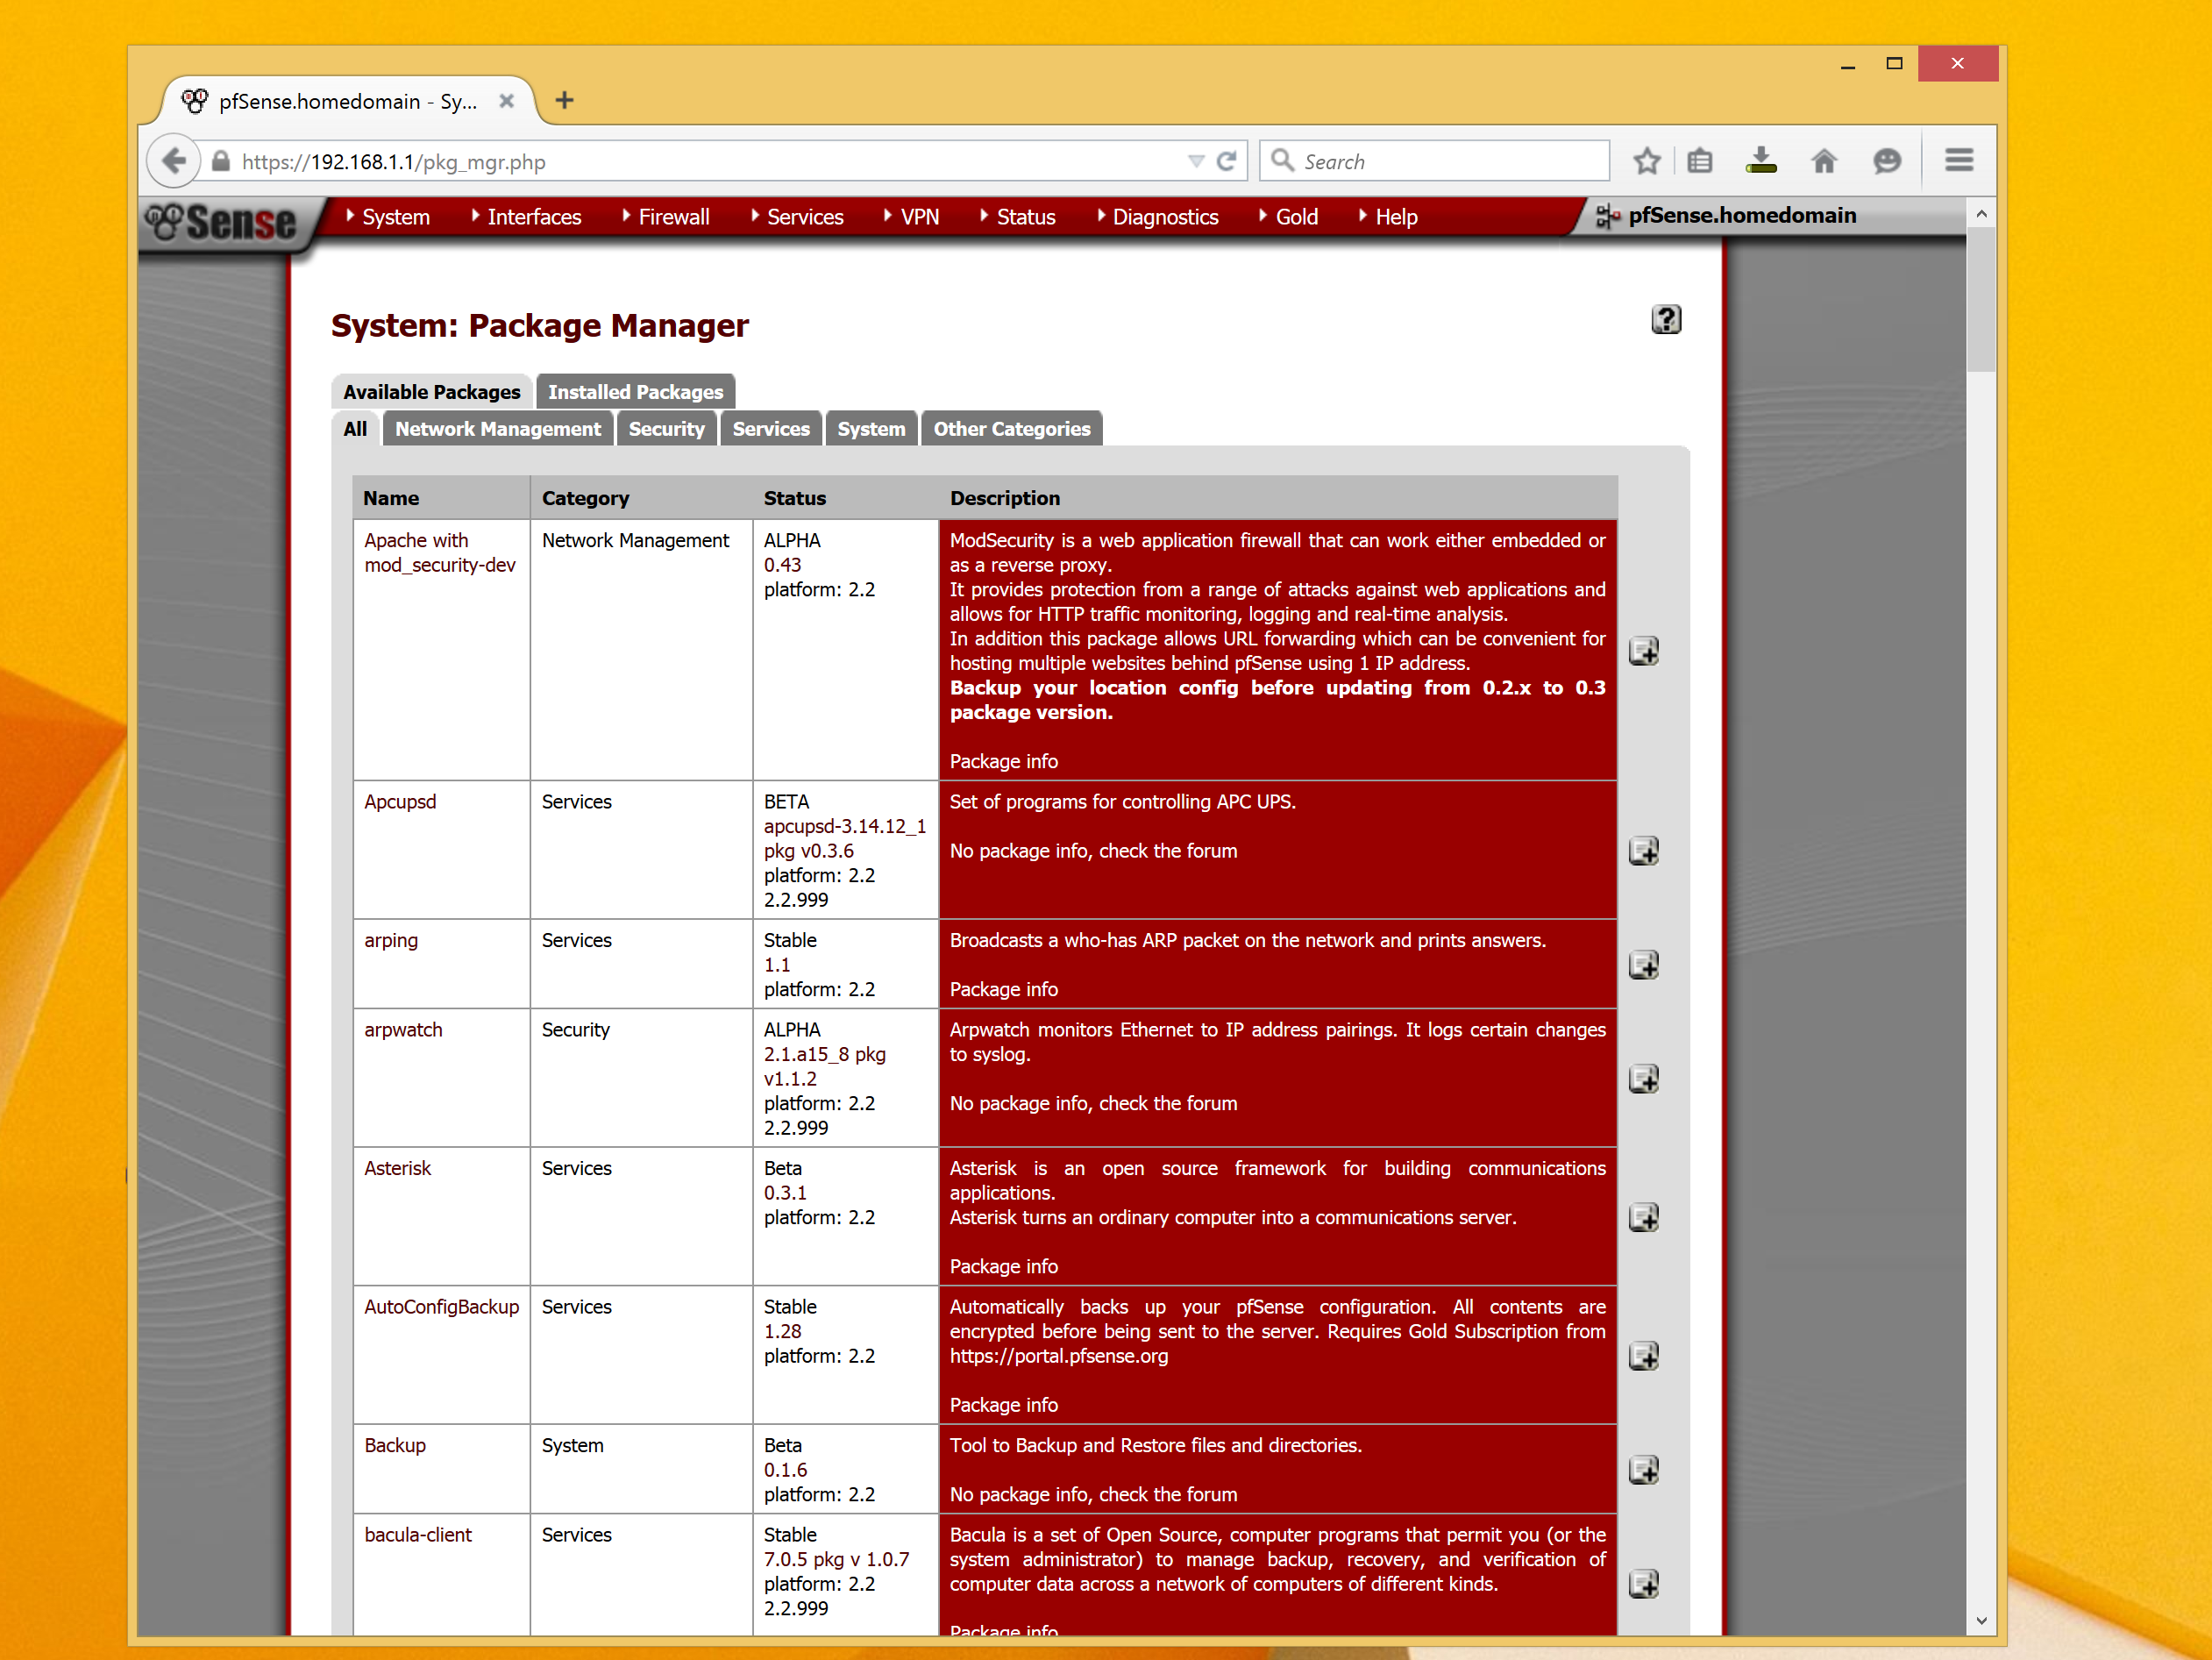This screenshot has height=1660, width=2212.
Task: Filter by the System category tab
Action: pos(870,429)
